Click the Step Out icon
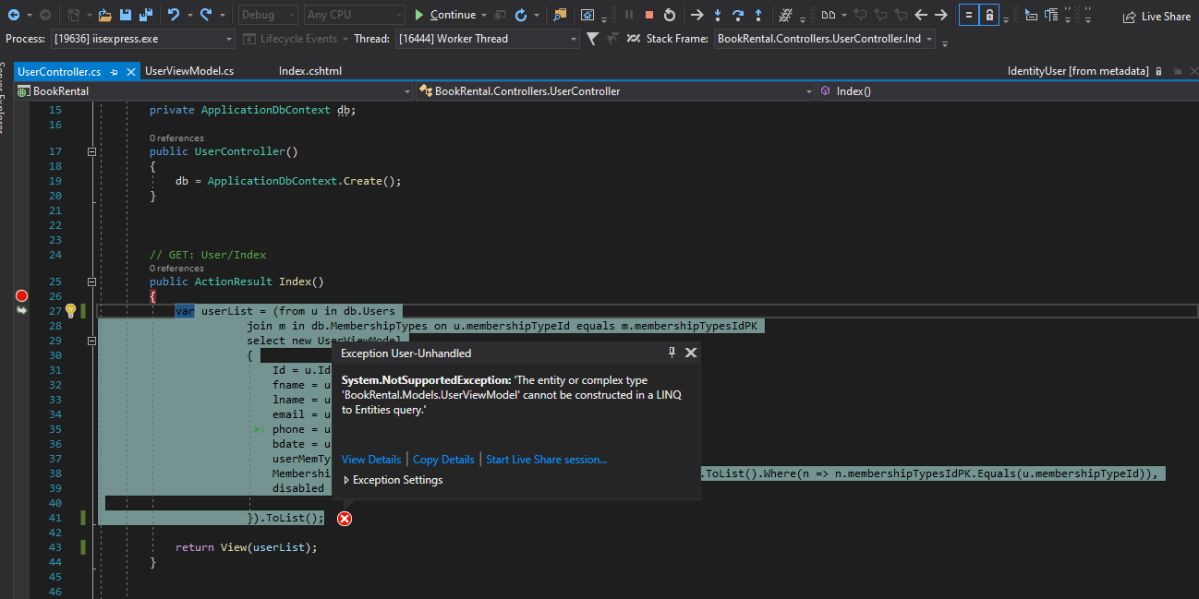This screenshot has width=1199, height=599. coord(758,15)
